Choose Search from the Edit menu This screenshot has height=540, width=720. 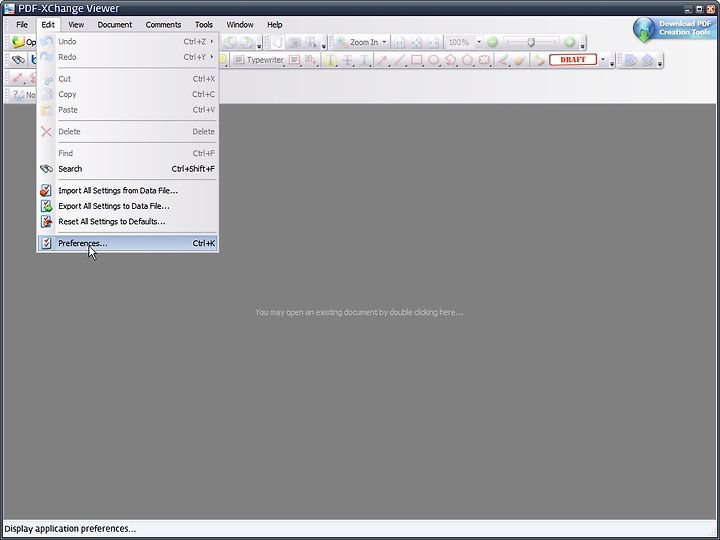128,169
